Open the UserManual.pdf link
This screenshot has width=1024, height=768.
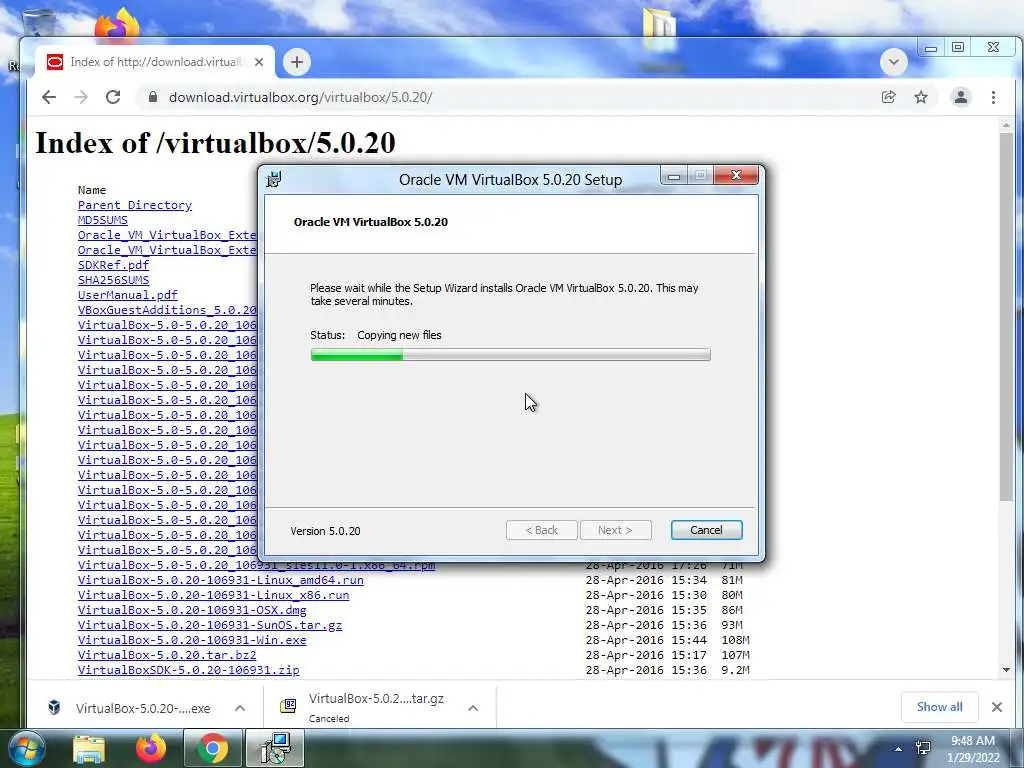point(127,295)
